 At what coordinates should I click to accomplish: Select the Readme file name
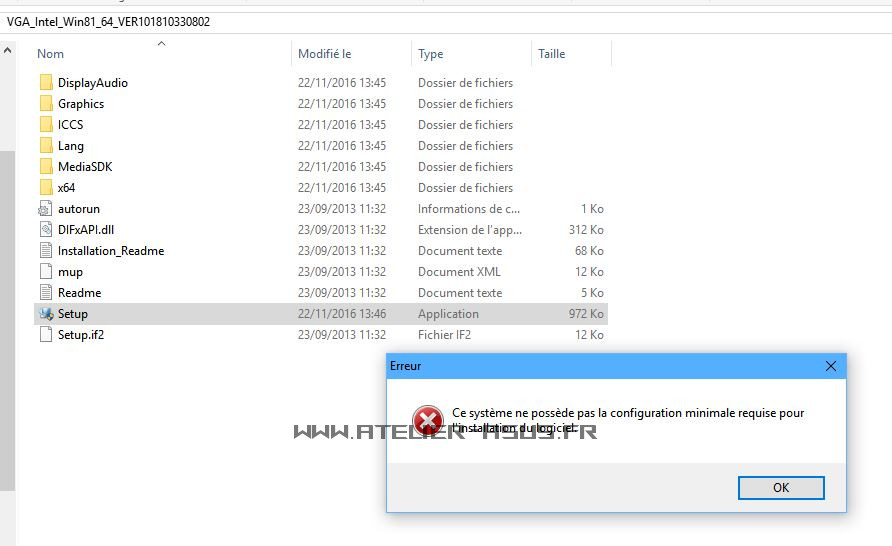[80, 293]
